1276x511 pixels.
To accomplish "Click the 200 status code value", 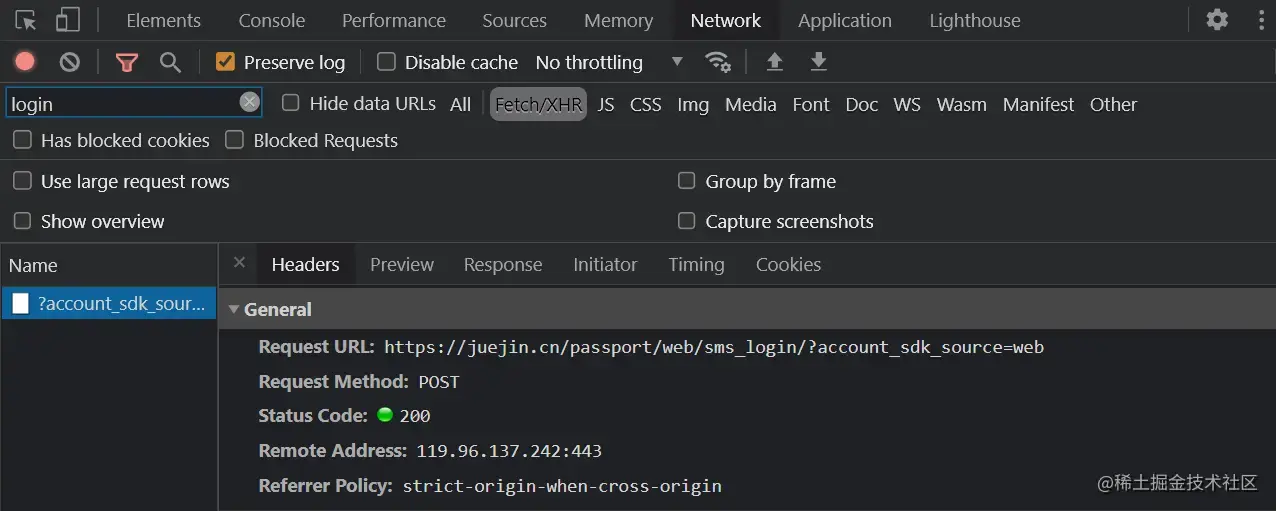I will point(415,416).
